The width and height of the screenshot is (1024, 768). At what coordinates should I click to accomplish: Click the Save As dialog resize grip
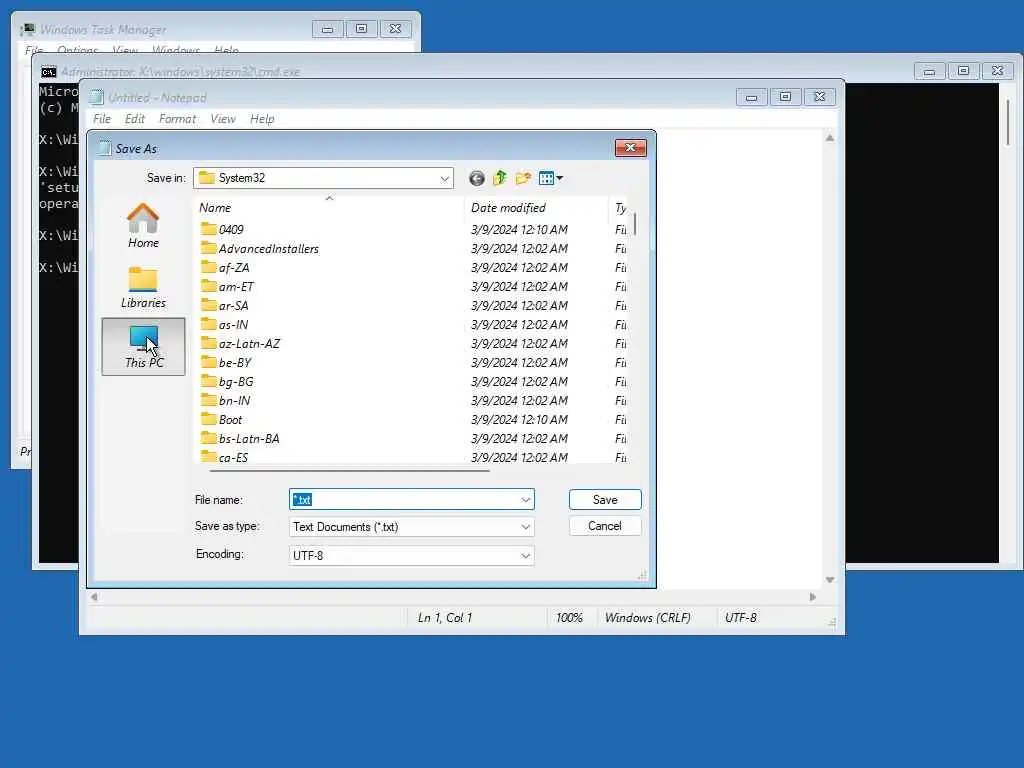643,575
